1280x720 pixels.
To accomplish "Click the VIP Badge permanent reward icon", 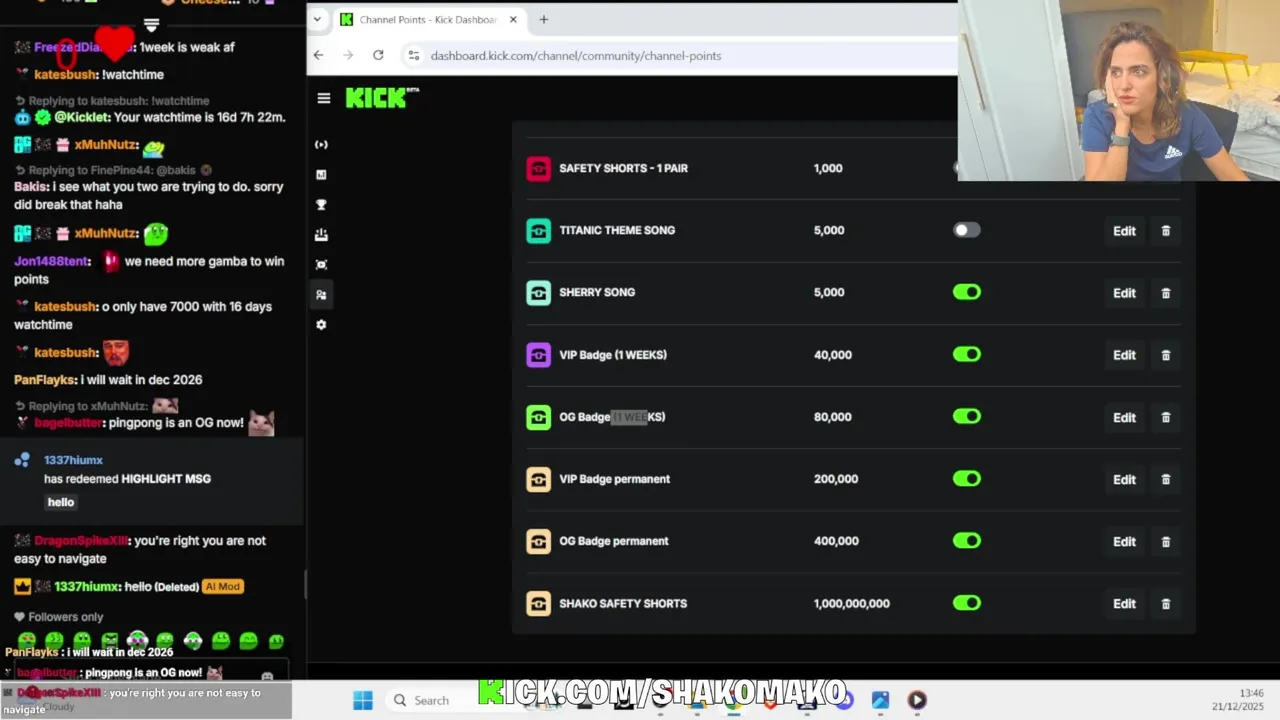I will click(538, 479).
